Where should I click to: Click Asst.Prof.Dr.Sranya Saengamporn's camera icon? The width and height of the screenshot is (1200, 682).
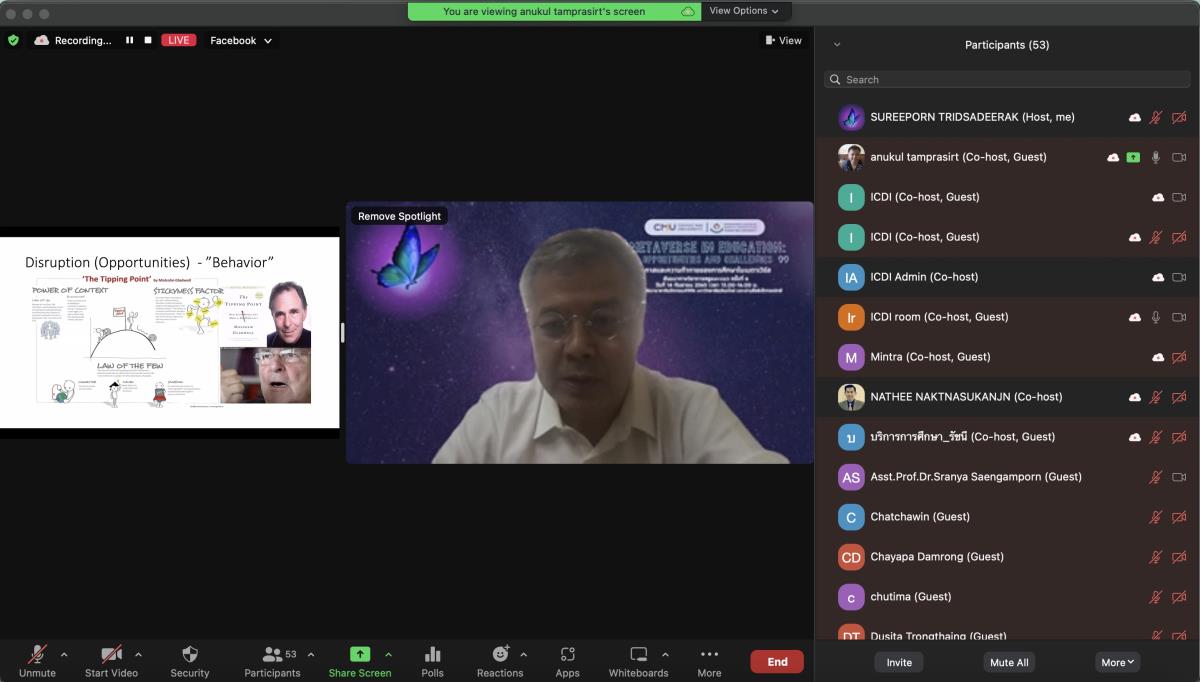pos(1179,477)
